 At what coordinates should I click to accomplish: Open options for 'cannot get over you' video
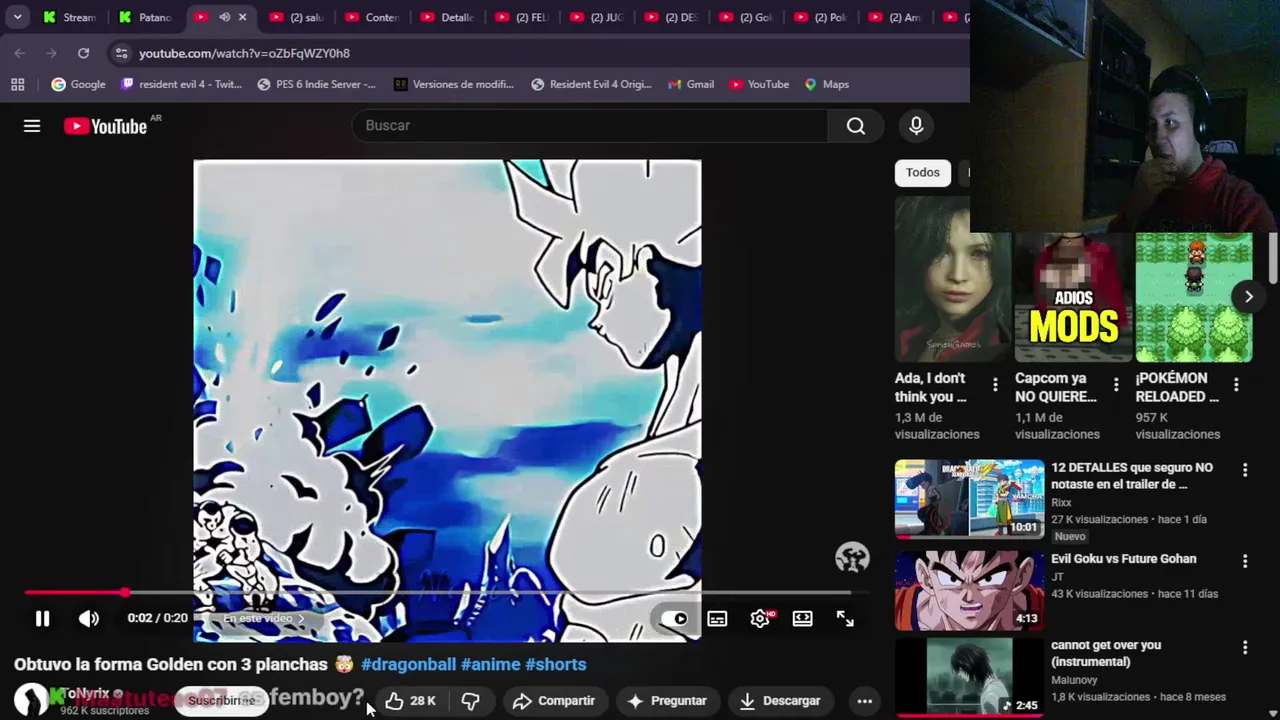click(x=1245, y=648)
